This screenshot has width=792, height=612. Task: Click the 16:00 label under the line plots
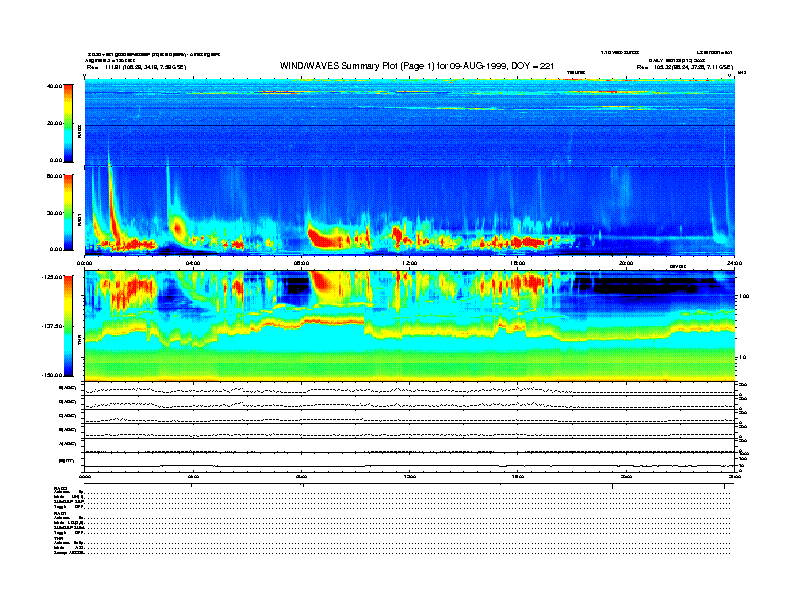pyautogui.click(x=518, y=476)
